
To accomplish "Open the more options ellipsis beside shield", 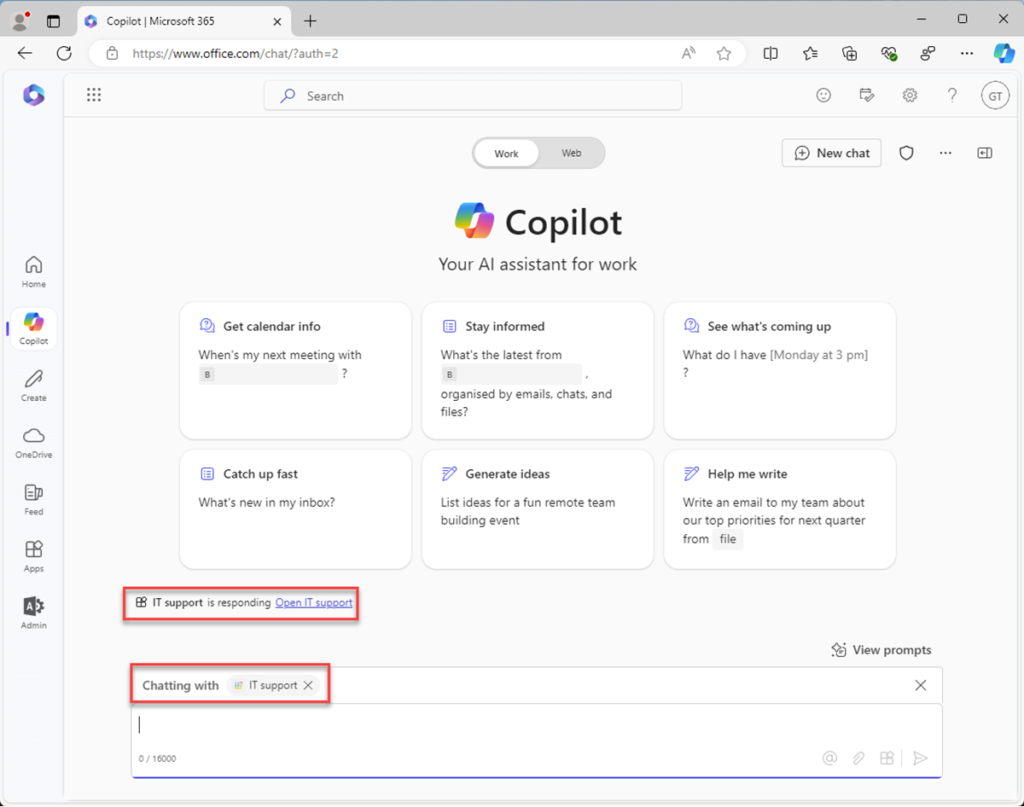I will [945, 153].
